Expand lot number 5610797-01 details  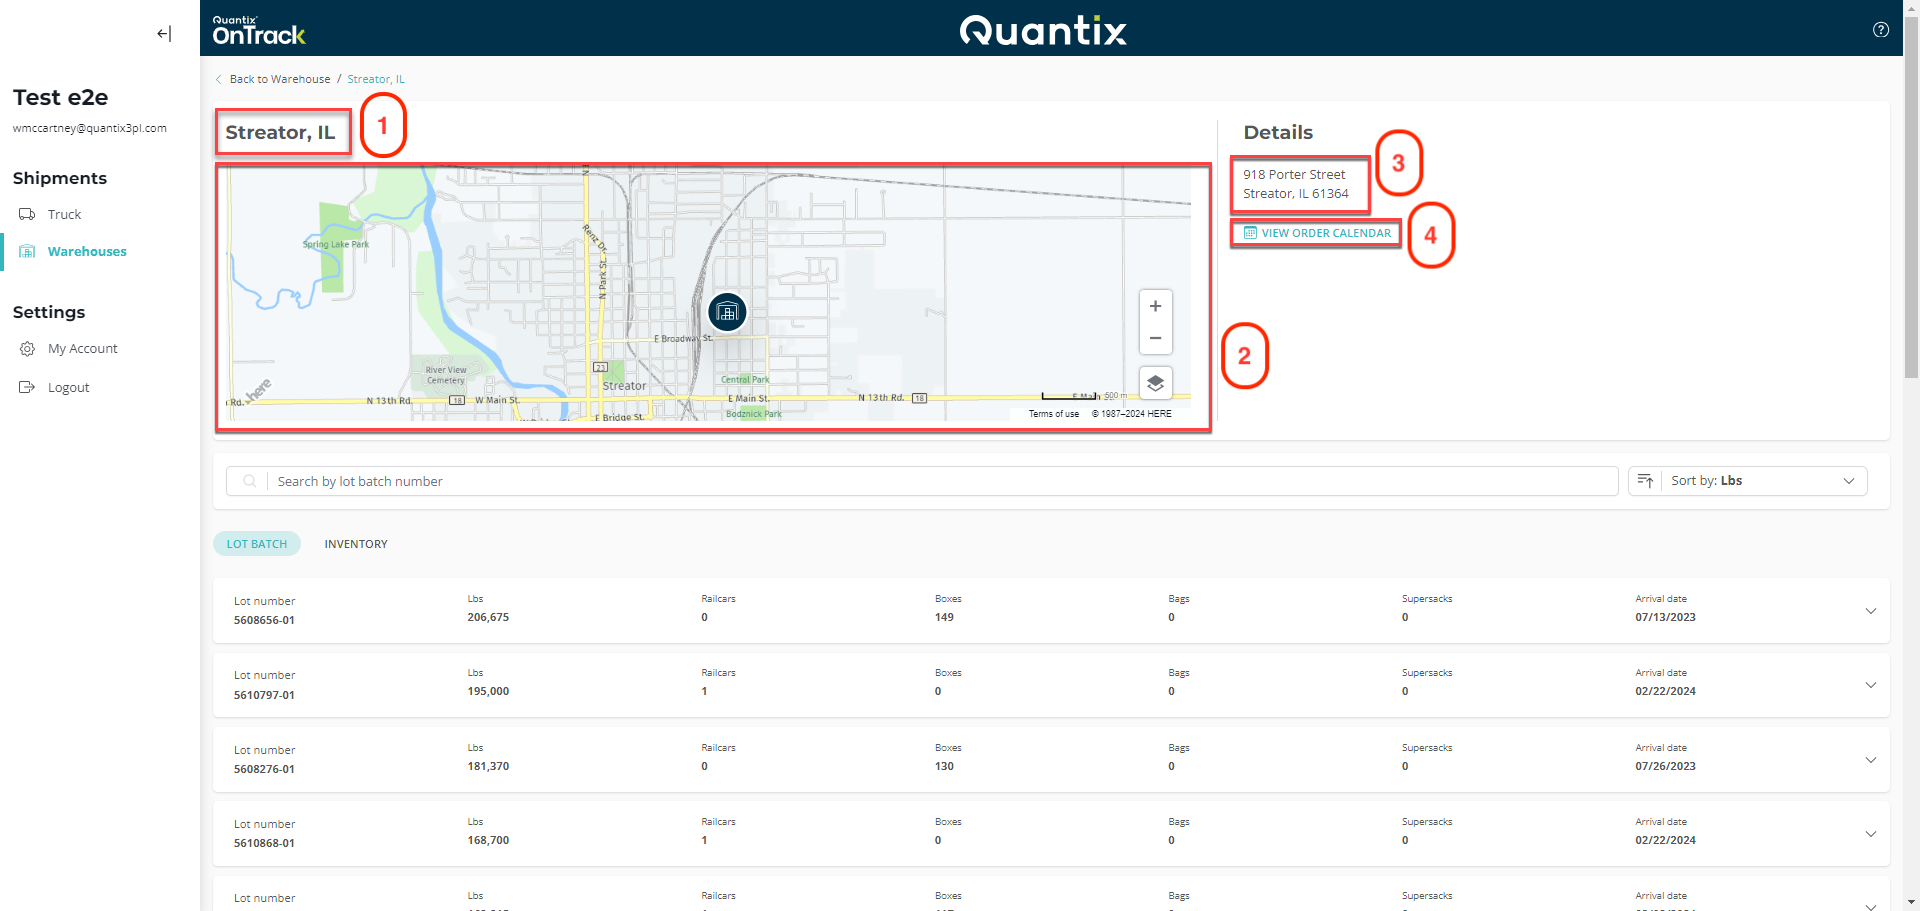click(1870, 685)
